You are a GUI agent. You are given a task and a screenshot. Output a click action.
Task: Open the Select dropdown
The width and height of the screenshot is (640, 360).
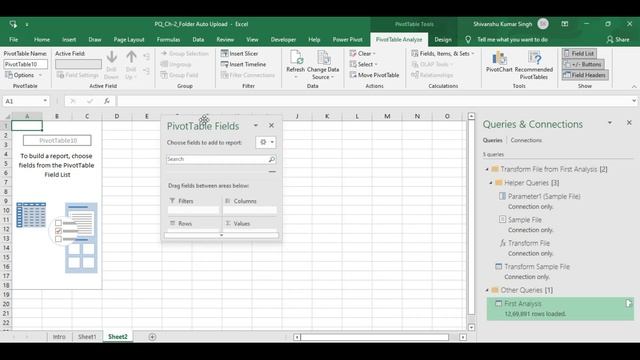[x=363, y=64]
